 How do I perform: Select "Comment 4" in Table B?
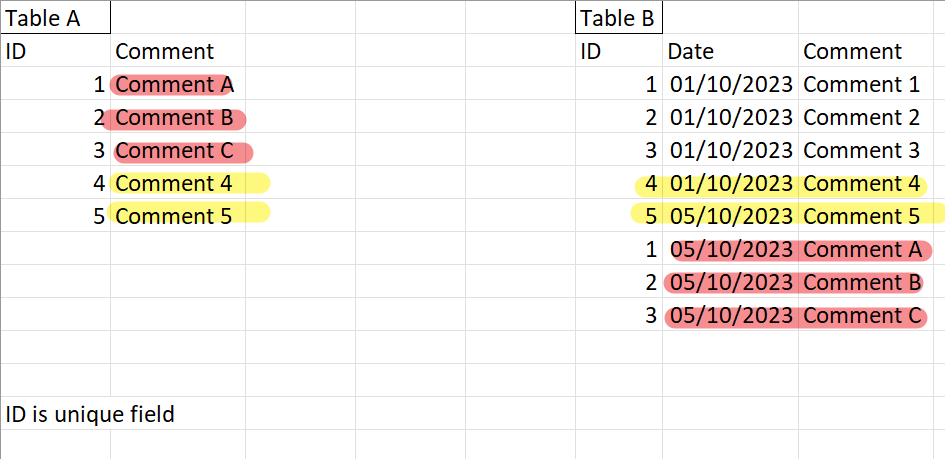(x=865, y=183)
